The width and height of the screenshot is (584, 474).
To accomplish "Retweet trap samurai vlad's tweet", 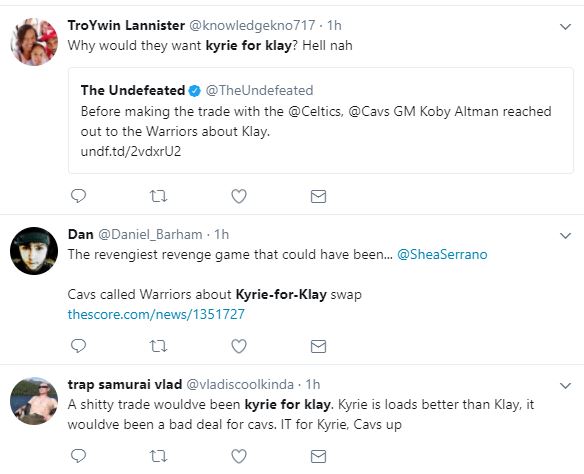I will coord(158,456).
